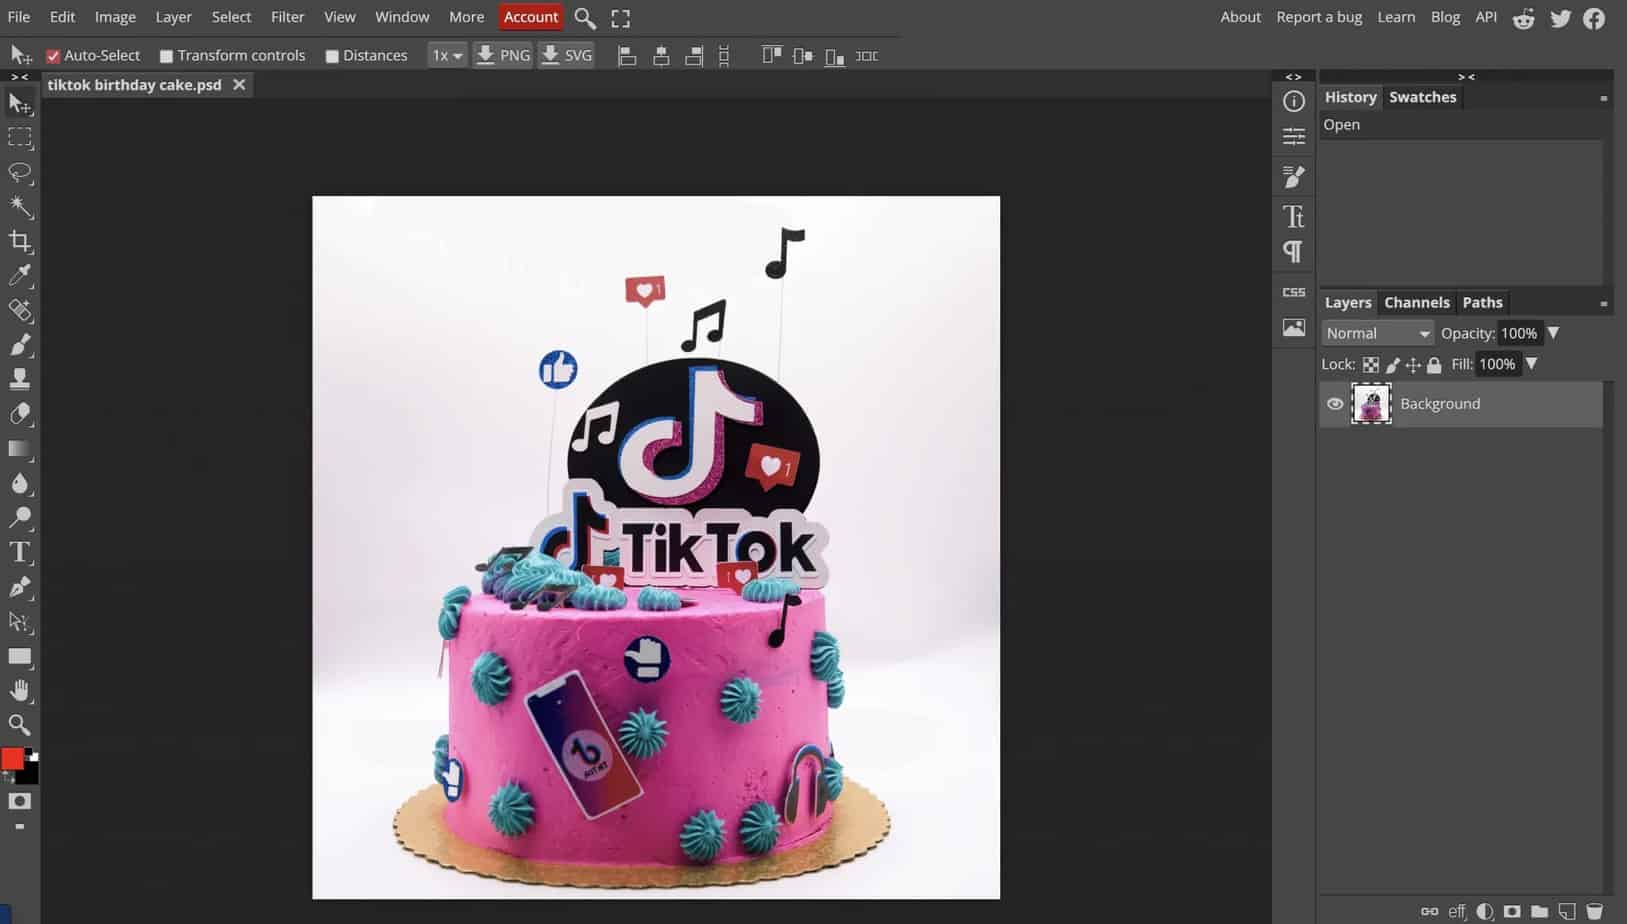The width and height of the screenshot is (1627, 924).
Task: Click the Account button
Action: (531, 17)
